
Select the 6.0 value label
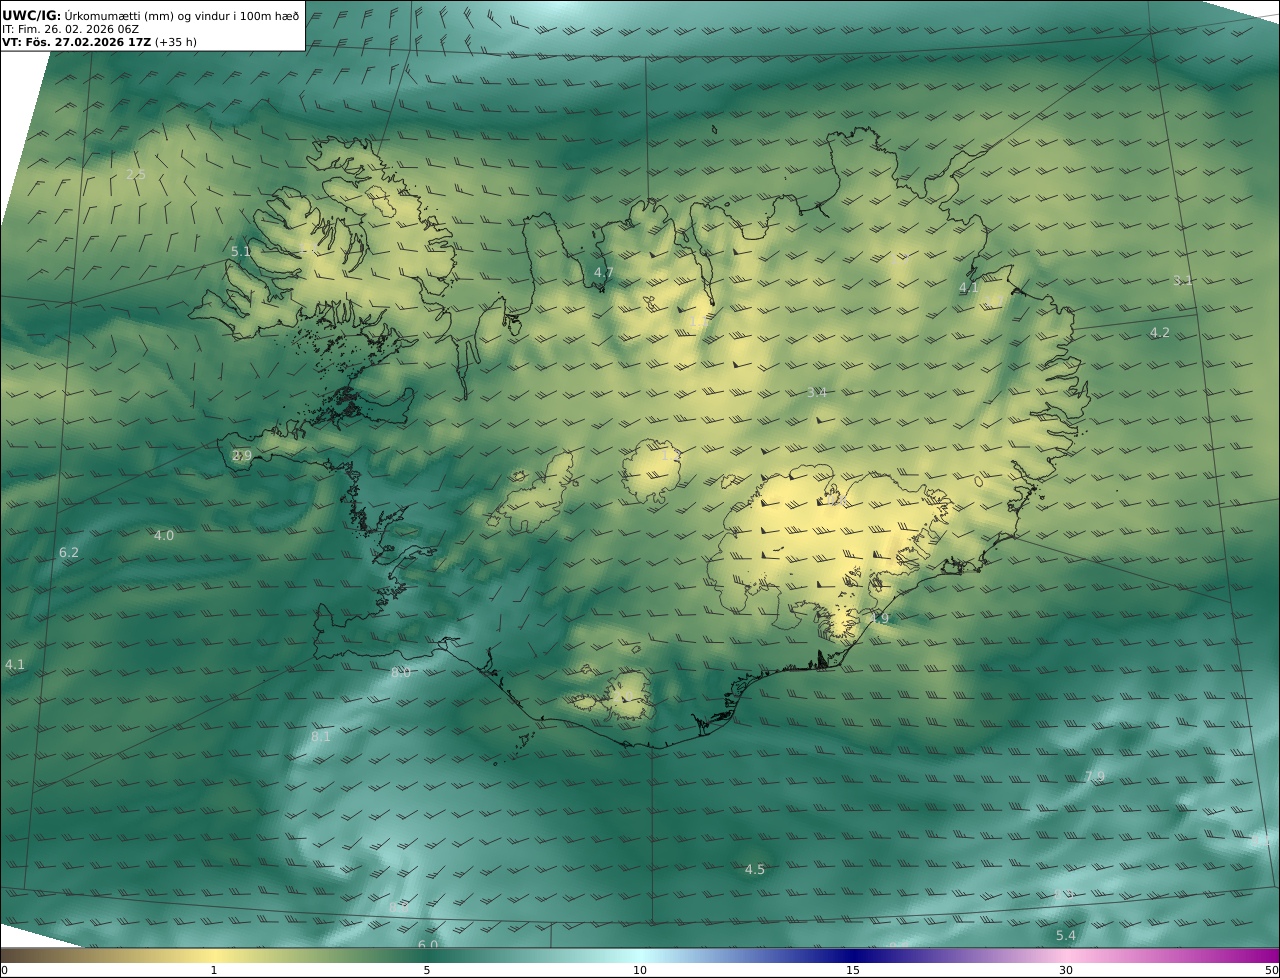[428, 945]
